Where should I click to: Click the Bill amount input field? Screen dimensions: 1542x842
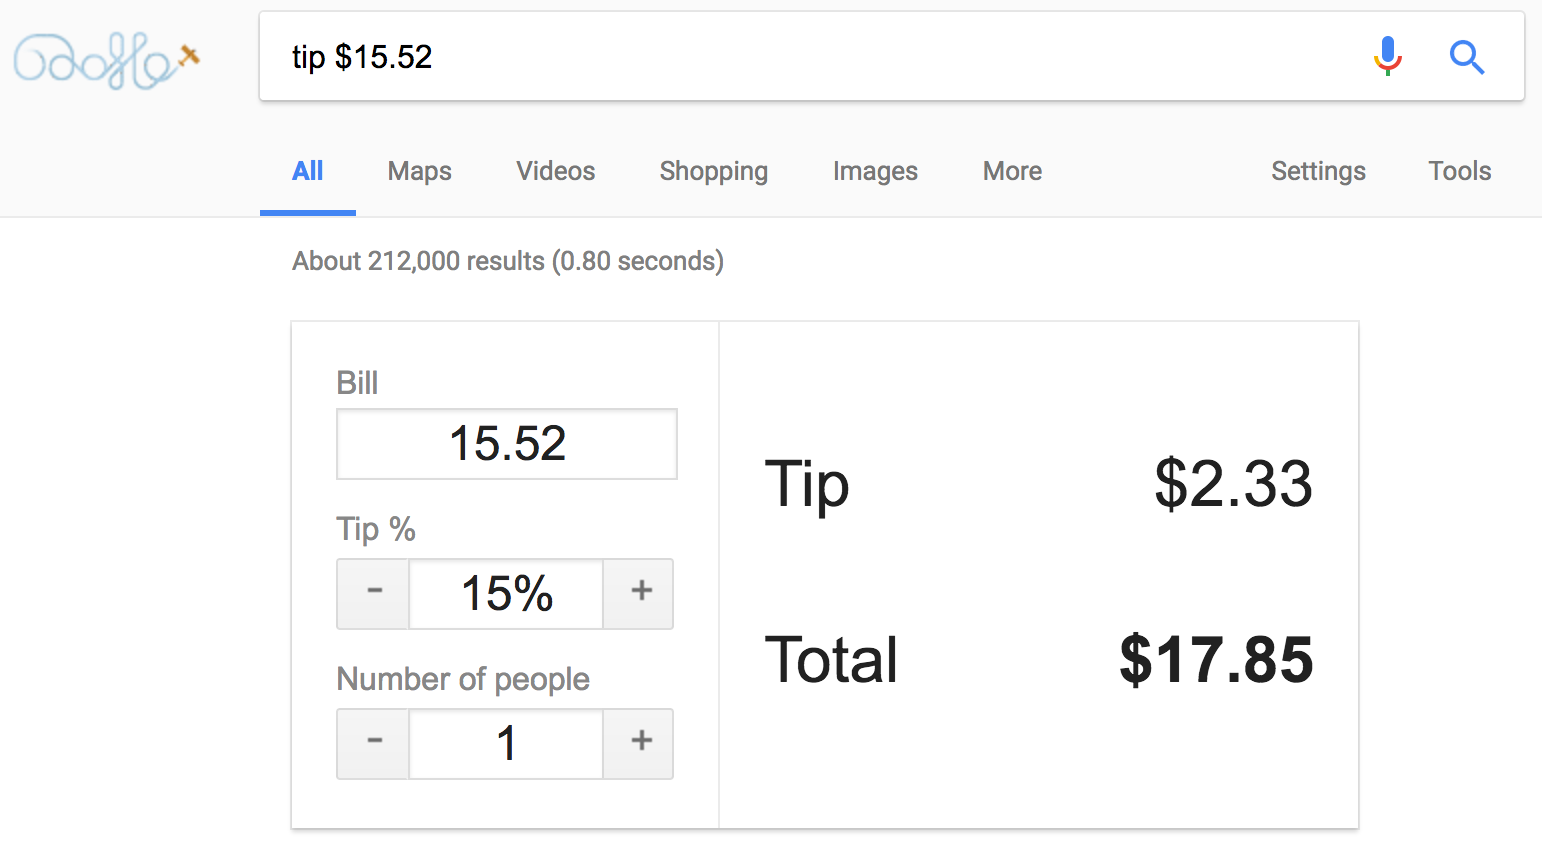coord(507,444)
